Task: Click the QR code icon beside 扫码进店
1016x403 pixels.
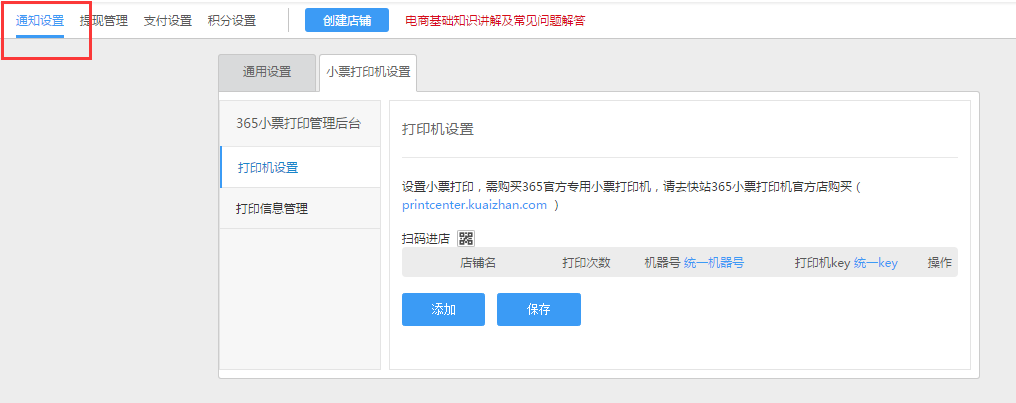Action: 466,238
